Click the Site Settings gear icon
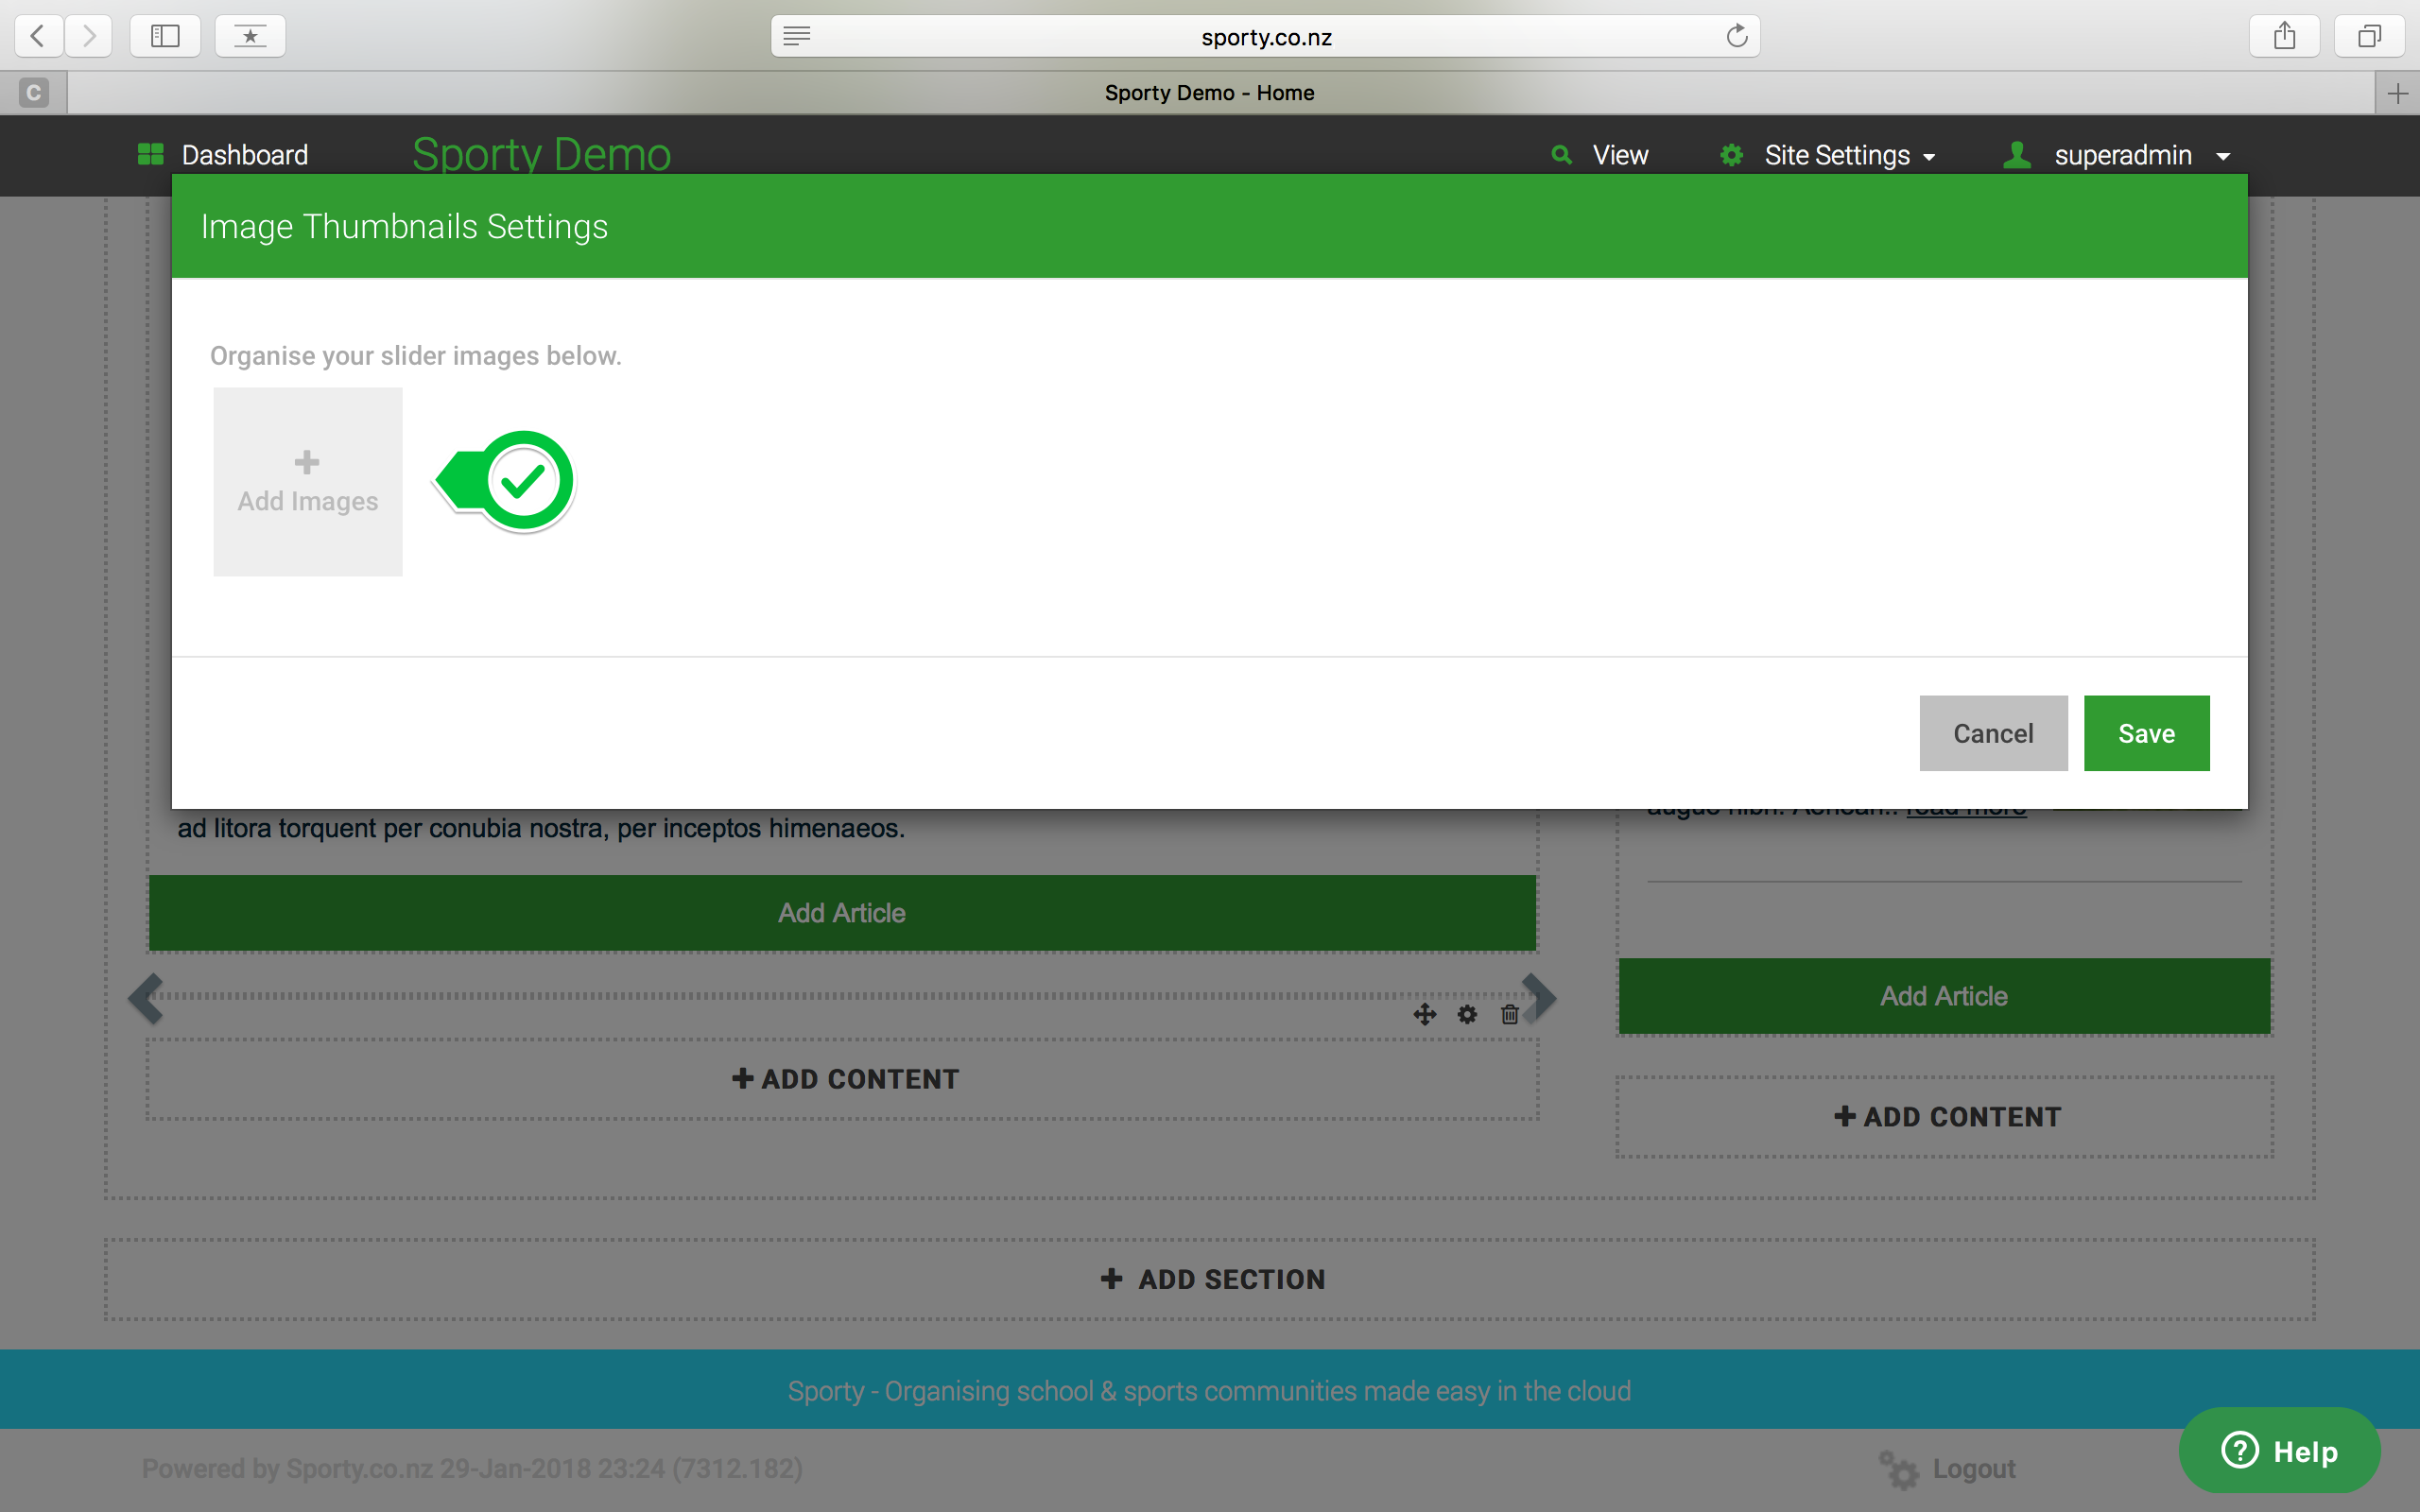Screen dimensions: 2420x1512 (x=1732, y=155)
